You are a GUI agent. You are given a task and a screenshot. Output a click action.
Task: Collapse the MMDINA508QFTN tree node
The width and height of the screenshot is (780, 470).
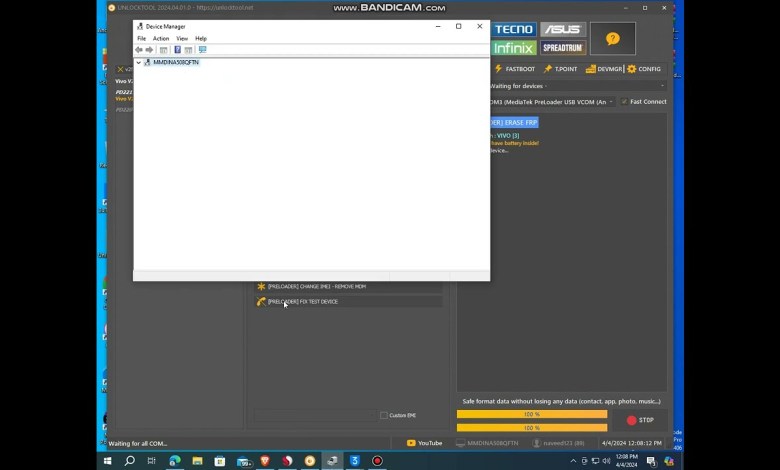tap(138, 63)
